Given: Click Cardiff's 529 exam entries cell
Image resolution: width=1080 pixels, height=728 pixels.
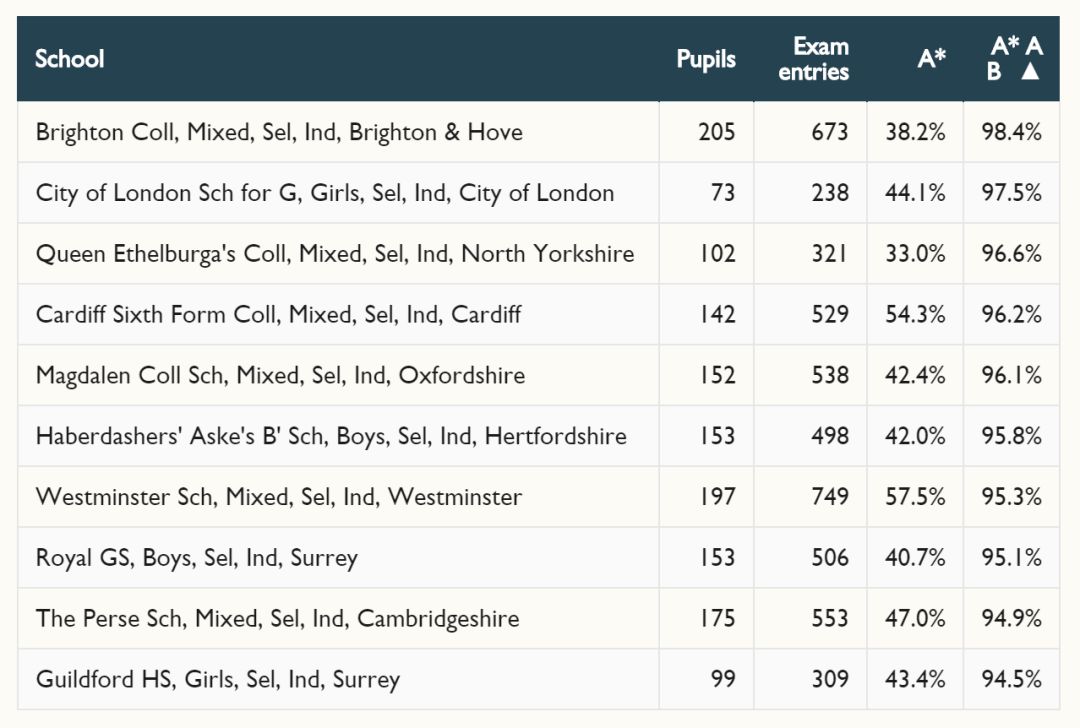Looking at the screenshot, I should [830, 314].
